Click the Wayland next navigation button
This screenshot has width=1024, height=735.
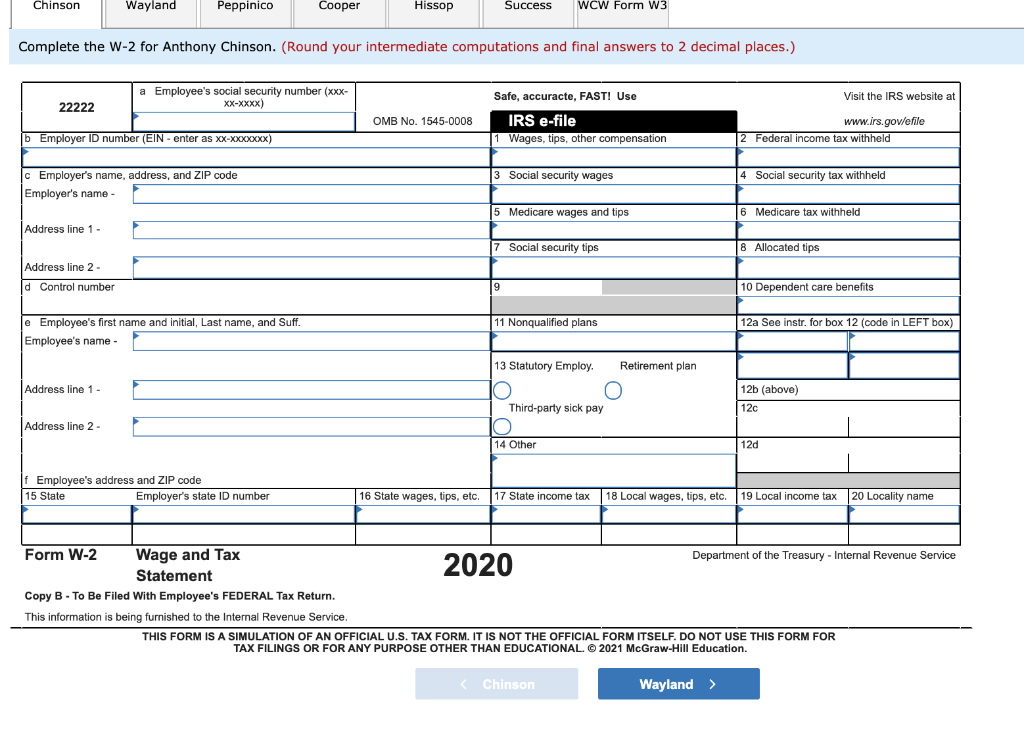tap(678, 683)
